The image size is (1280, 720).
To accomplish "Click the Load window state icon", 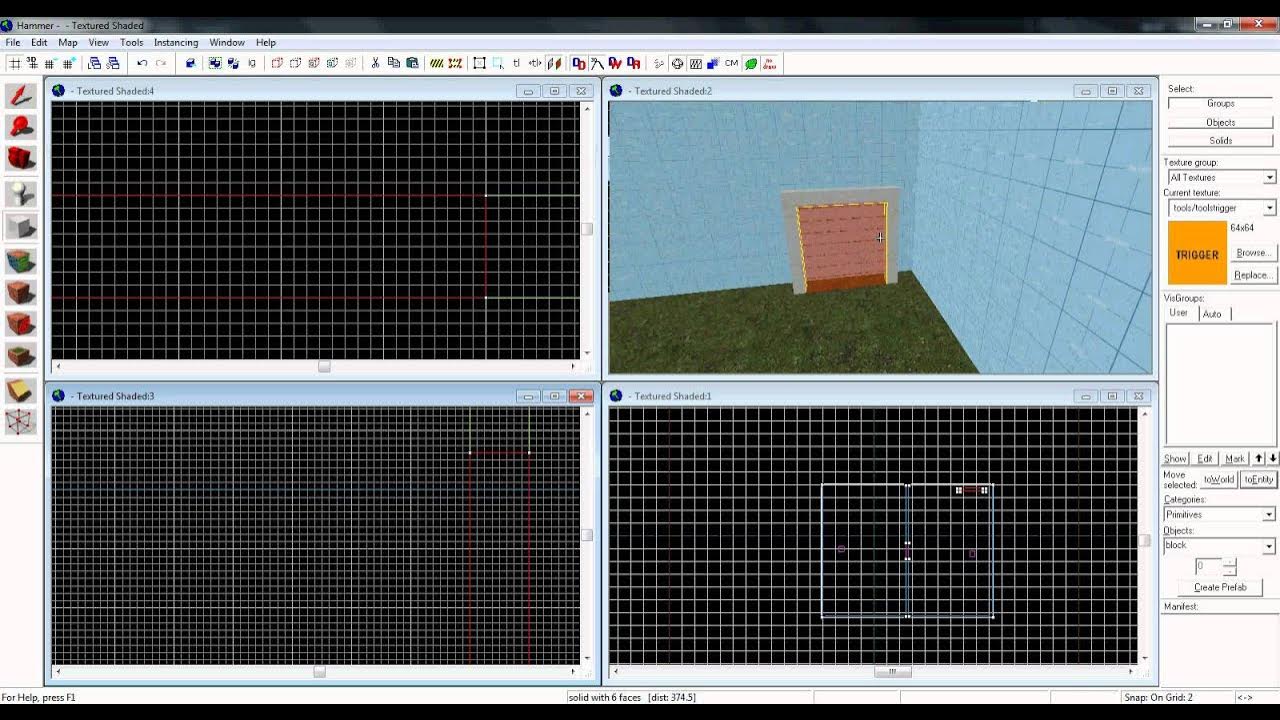I will tap(94, 63).
